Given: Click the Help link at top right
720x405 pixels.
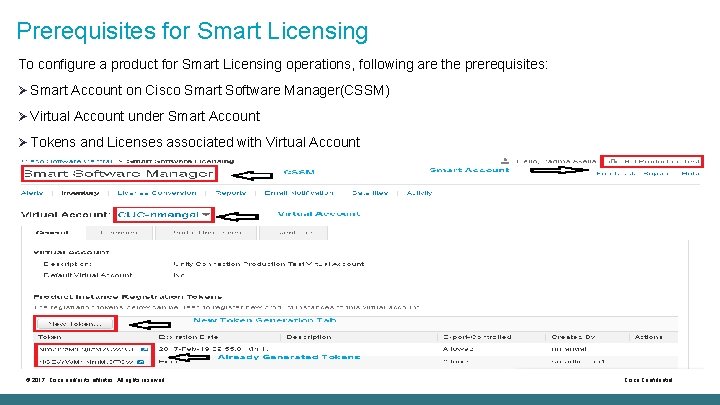Looking at the screenshot, I should click(691, 174).
